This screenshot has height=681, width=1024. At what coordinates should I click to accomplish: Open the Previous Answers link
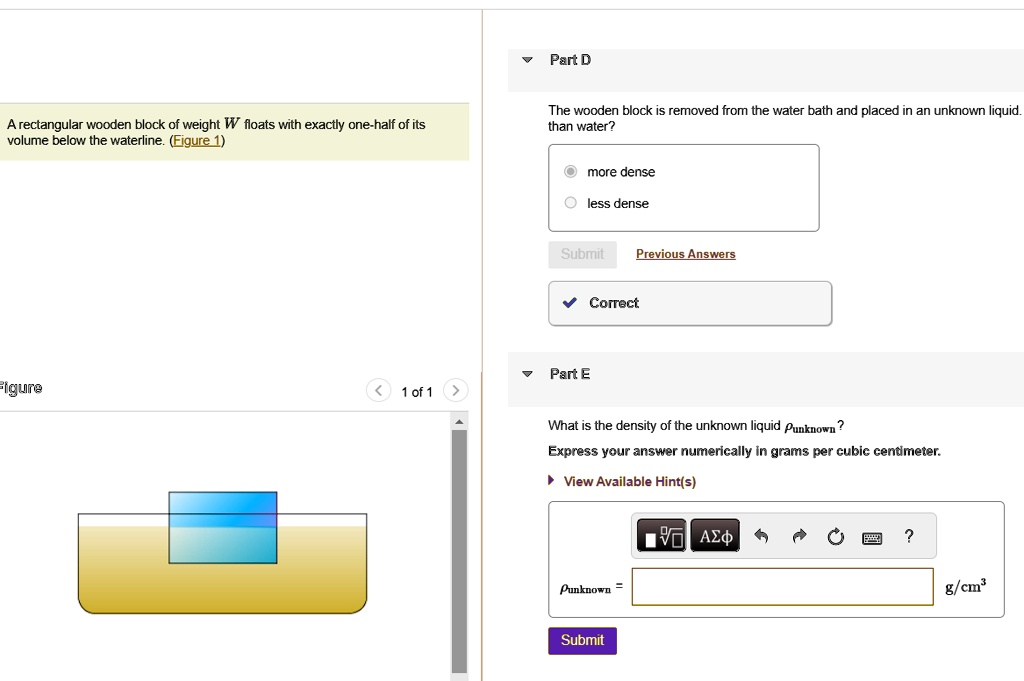click(x=685, y=254)
